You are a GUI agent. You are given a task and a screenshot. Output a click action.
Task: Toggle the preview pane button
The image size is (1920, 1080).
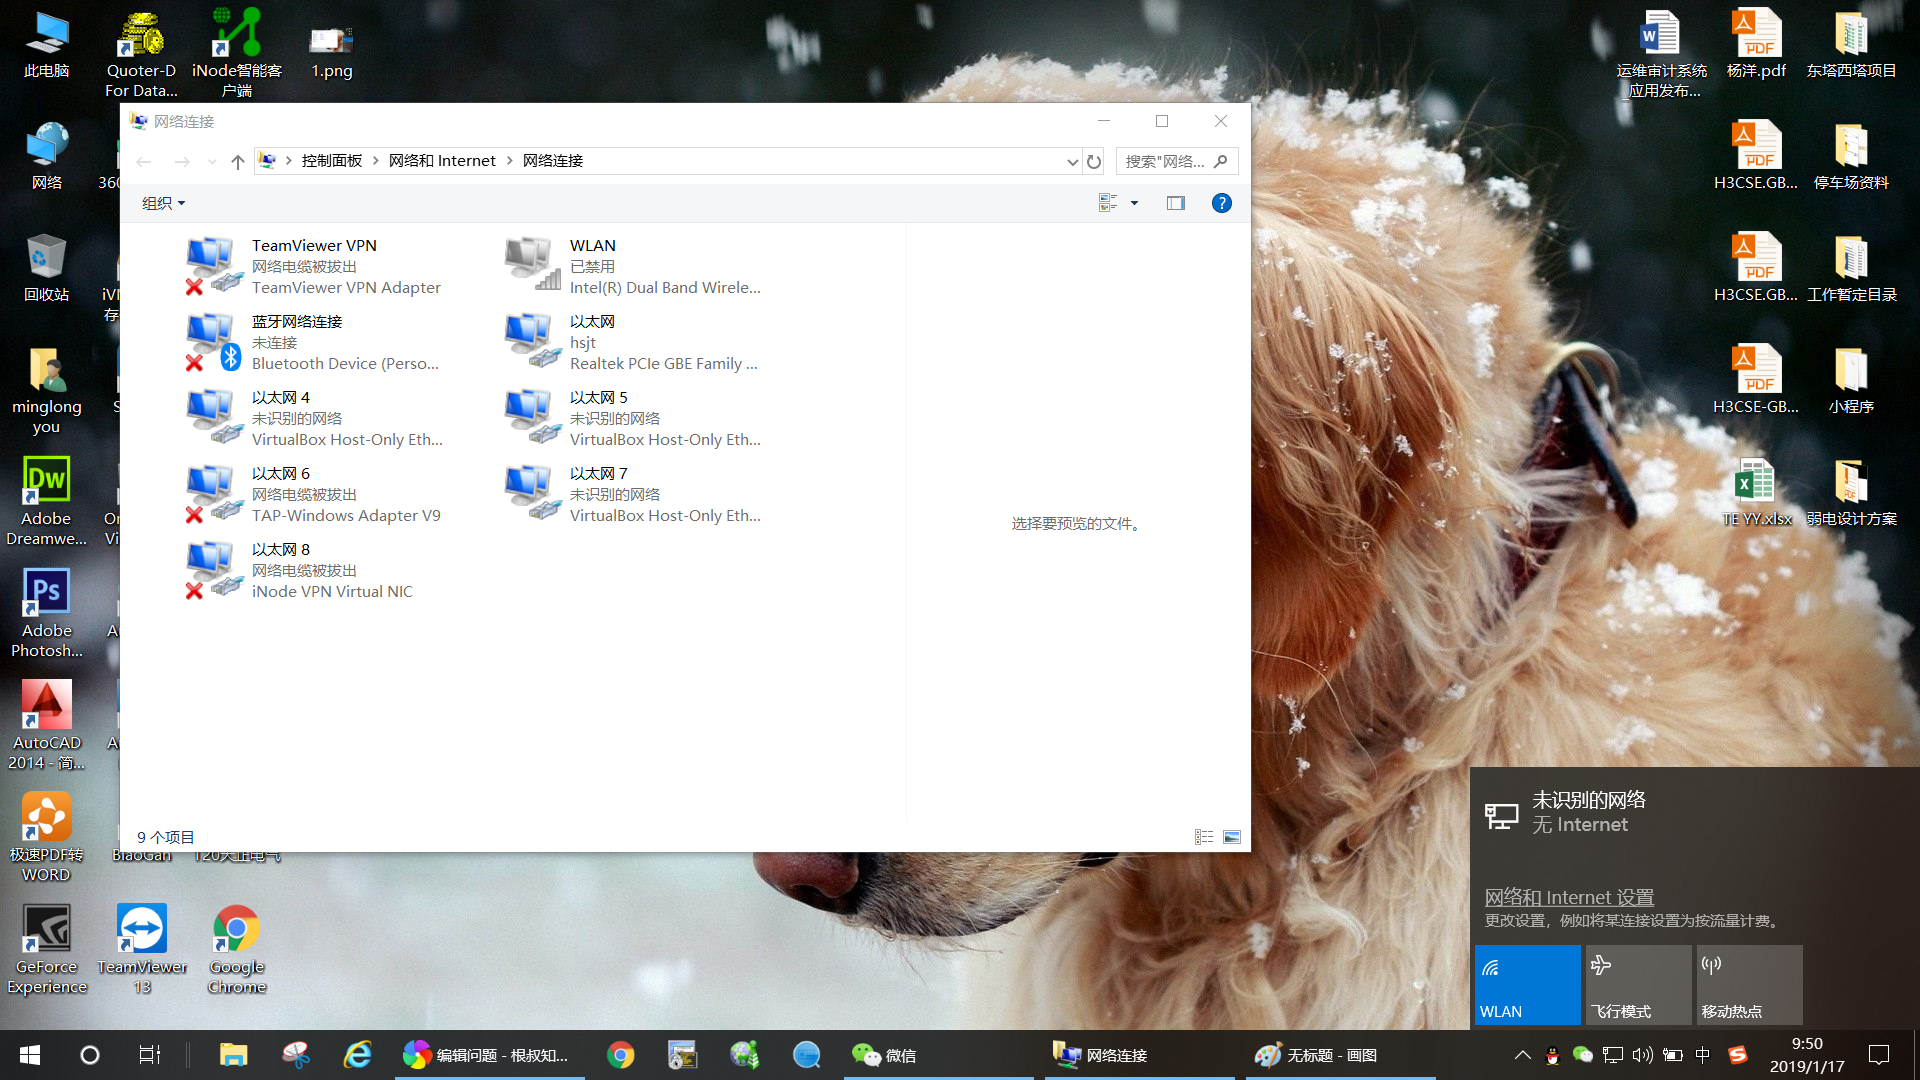click(x=1175, y=203)
